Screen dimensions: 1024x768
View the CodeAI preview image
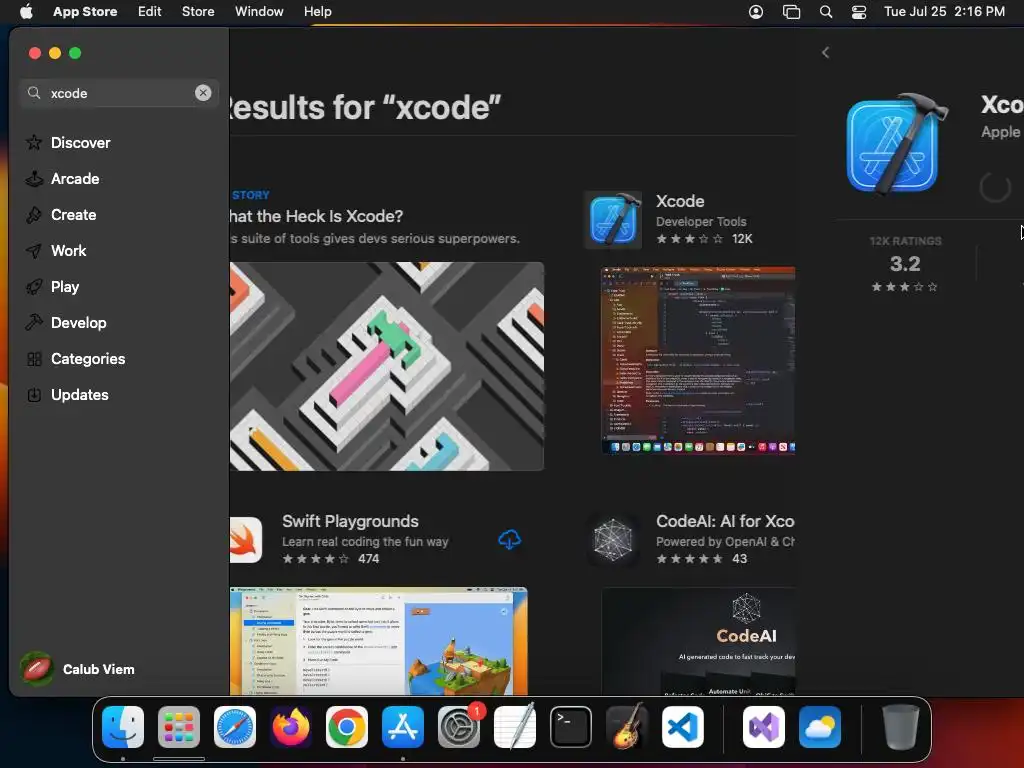698,641
